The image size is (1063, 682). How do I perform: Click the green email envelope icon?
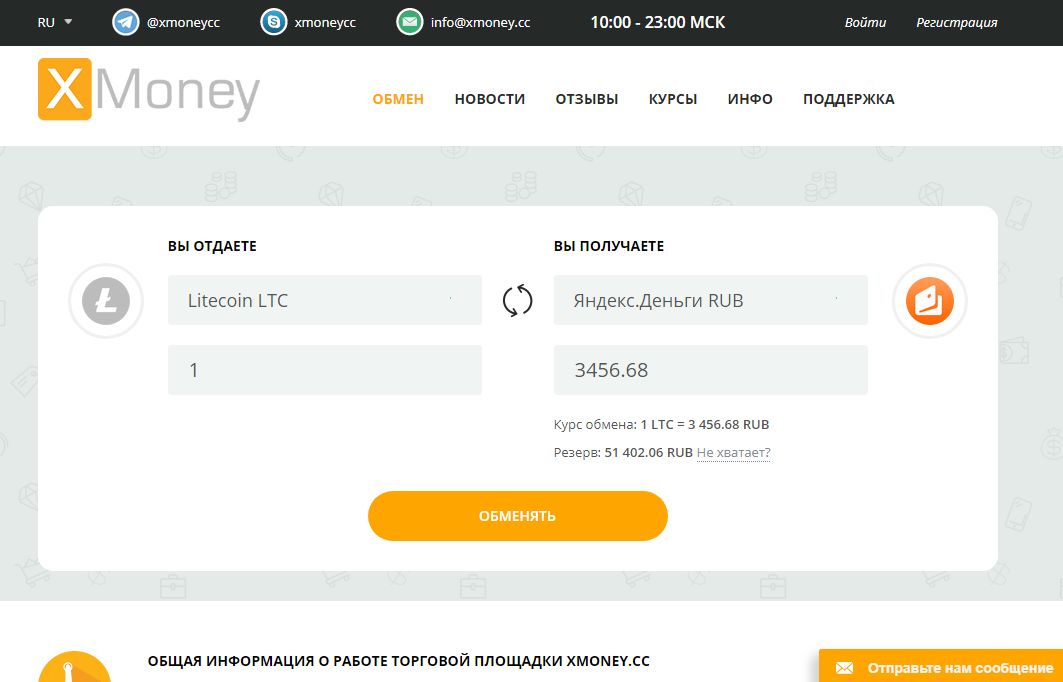[x=409, y=22]
